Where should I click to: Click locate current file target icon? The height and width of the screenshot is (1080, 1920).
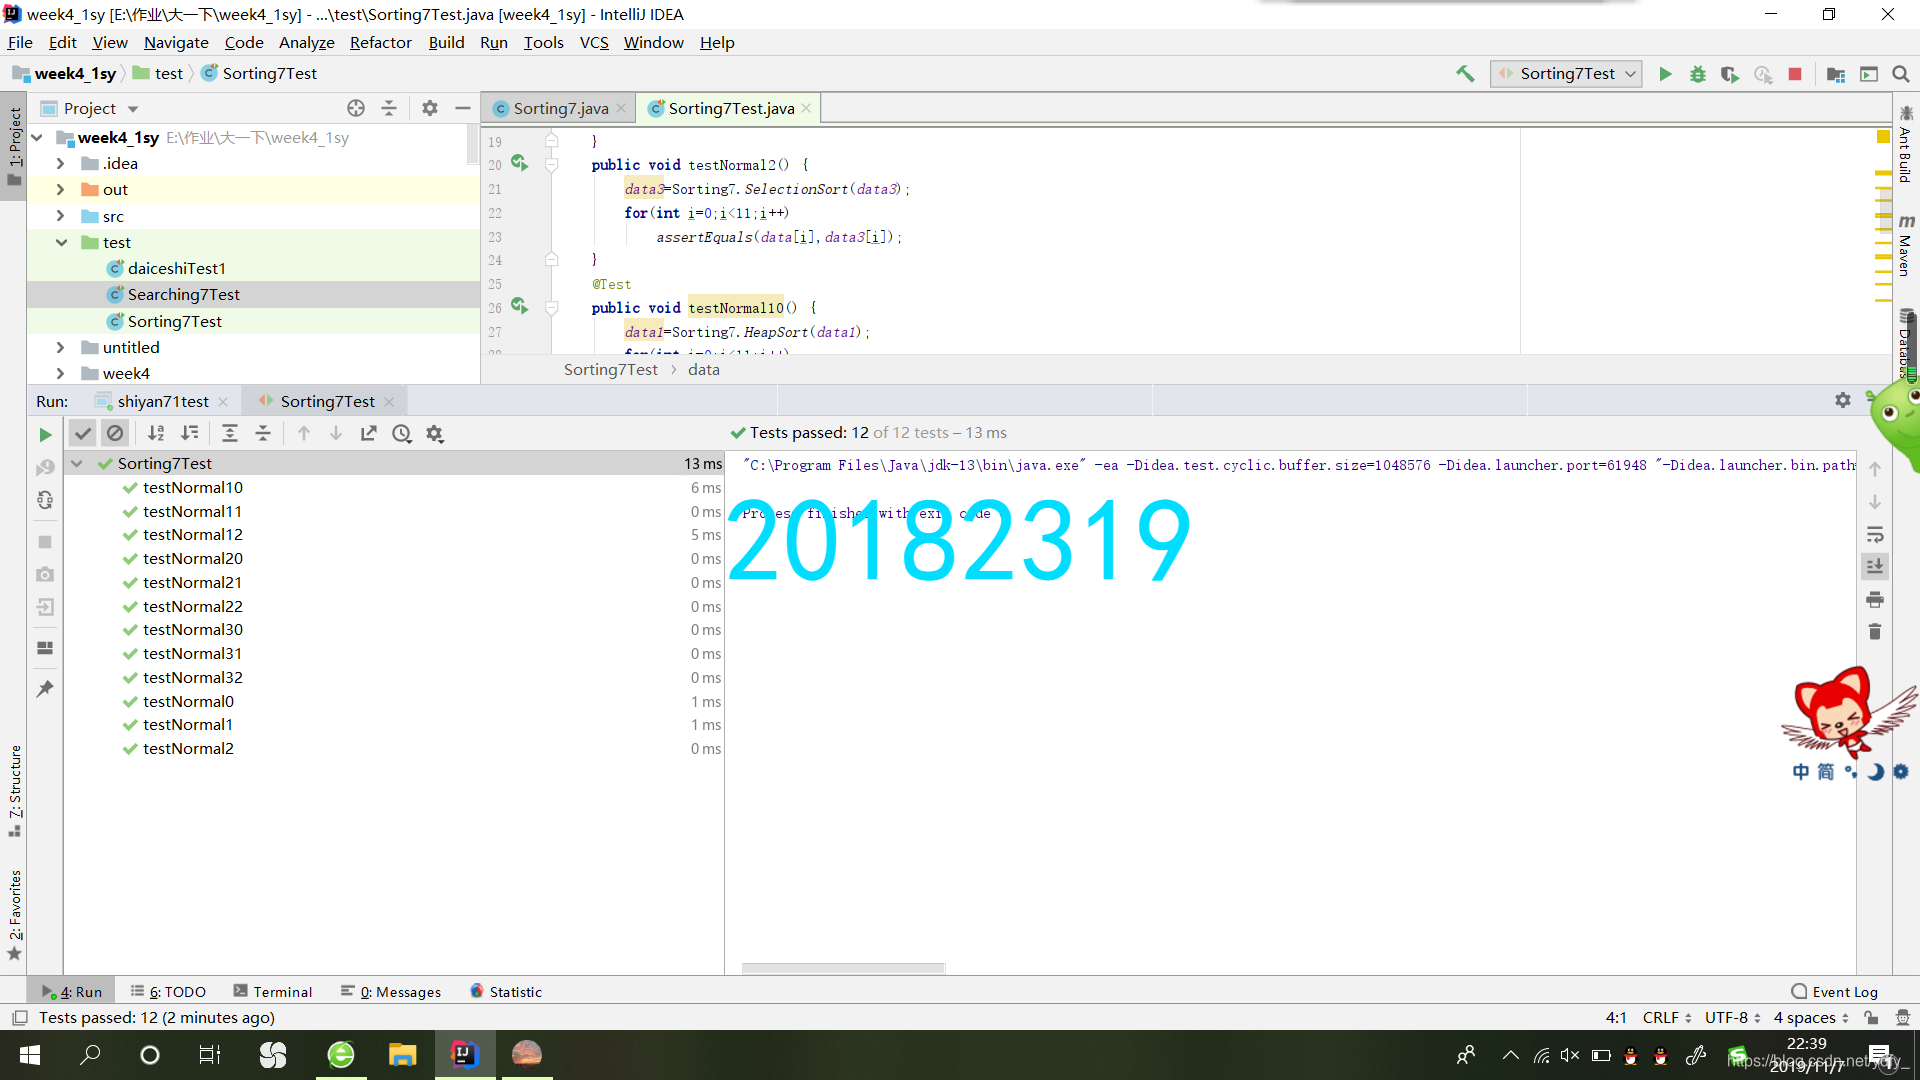pyautogui.click(x=356, y=108)
